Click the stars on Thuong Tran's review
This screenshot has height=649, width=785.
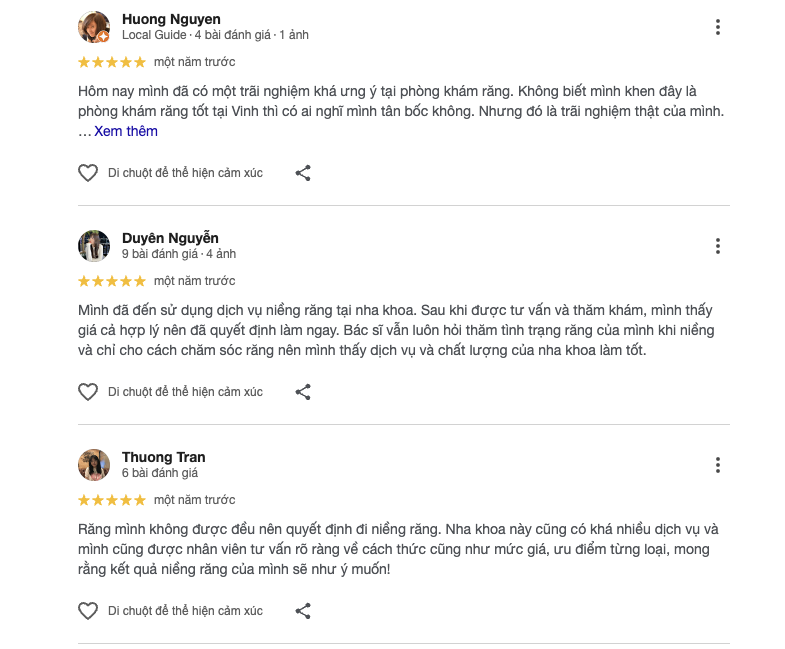(x=112, y=500)
